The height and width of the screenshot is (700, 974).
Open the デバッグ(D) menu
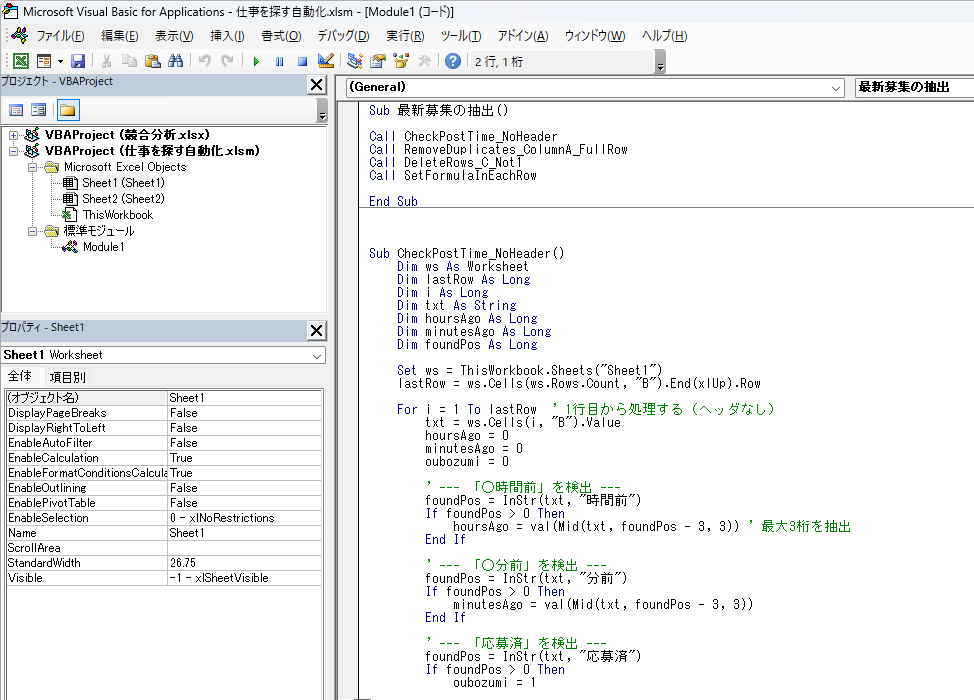[344, 36]
